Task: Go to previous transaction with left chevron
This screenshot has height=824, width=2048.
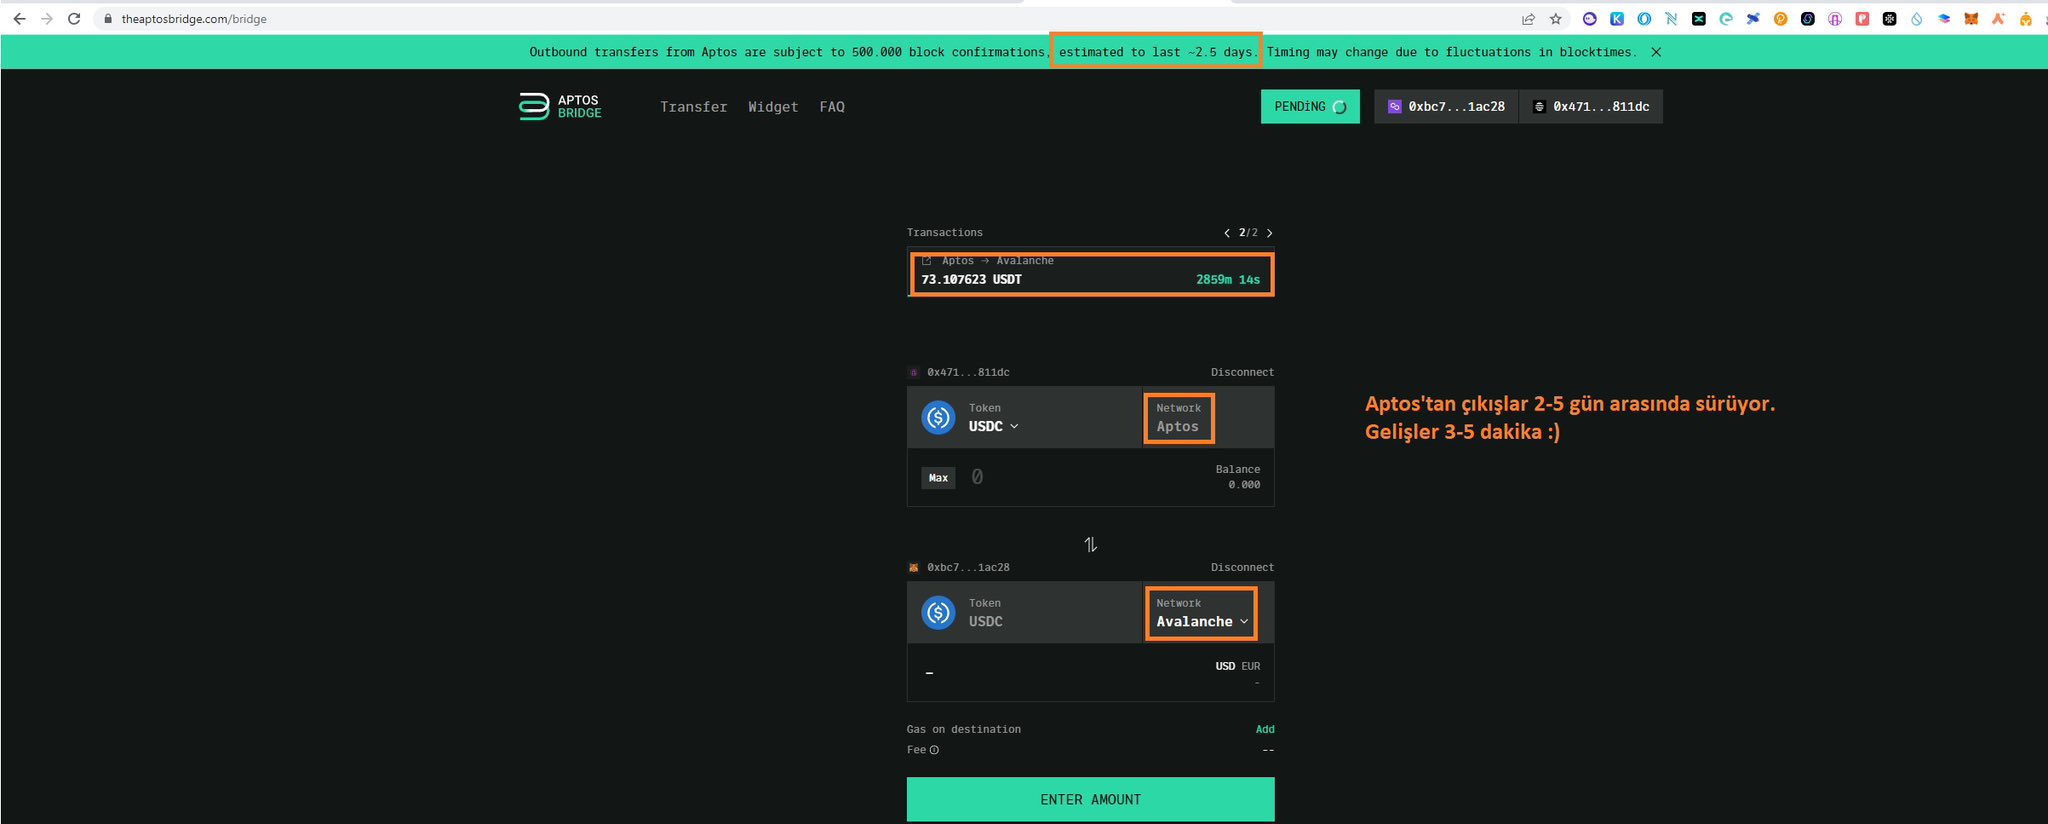Action: (x=1227, y=233)
